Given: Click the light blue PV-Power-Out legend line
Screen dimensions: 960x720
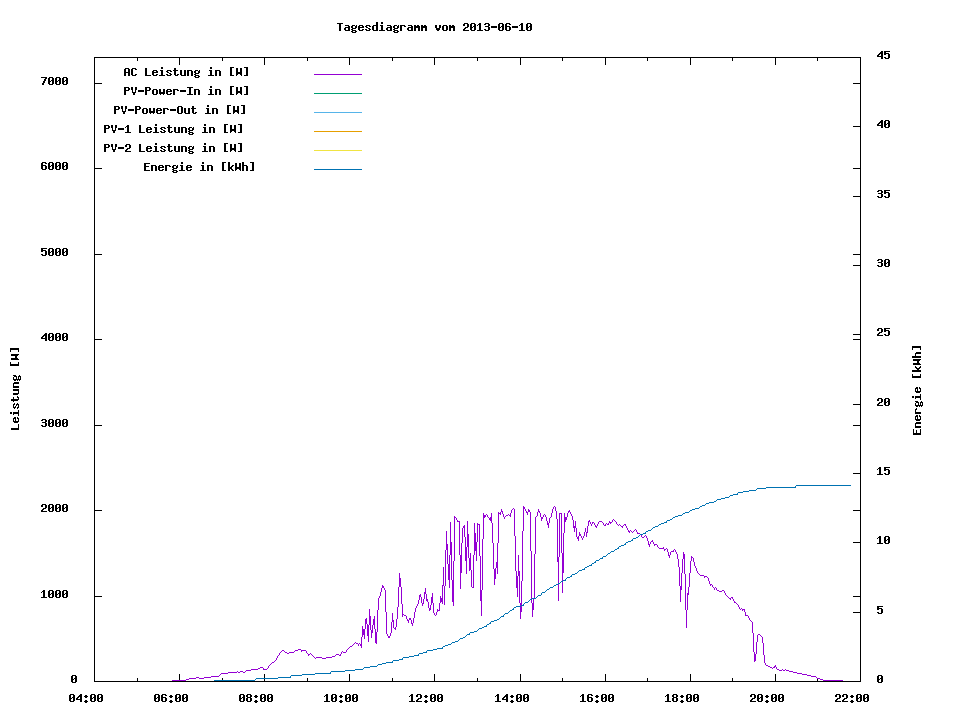Looking at the screenshot, I should tap(337, 112).
